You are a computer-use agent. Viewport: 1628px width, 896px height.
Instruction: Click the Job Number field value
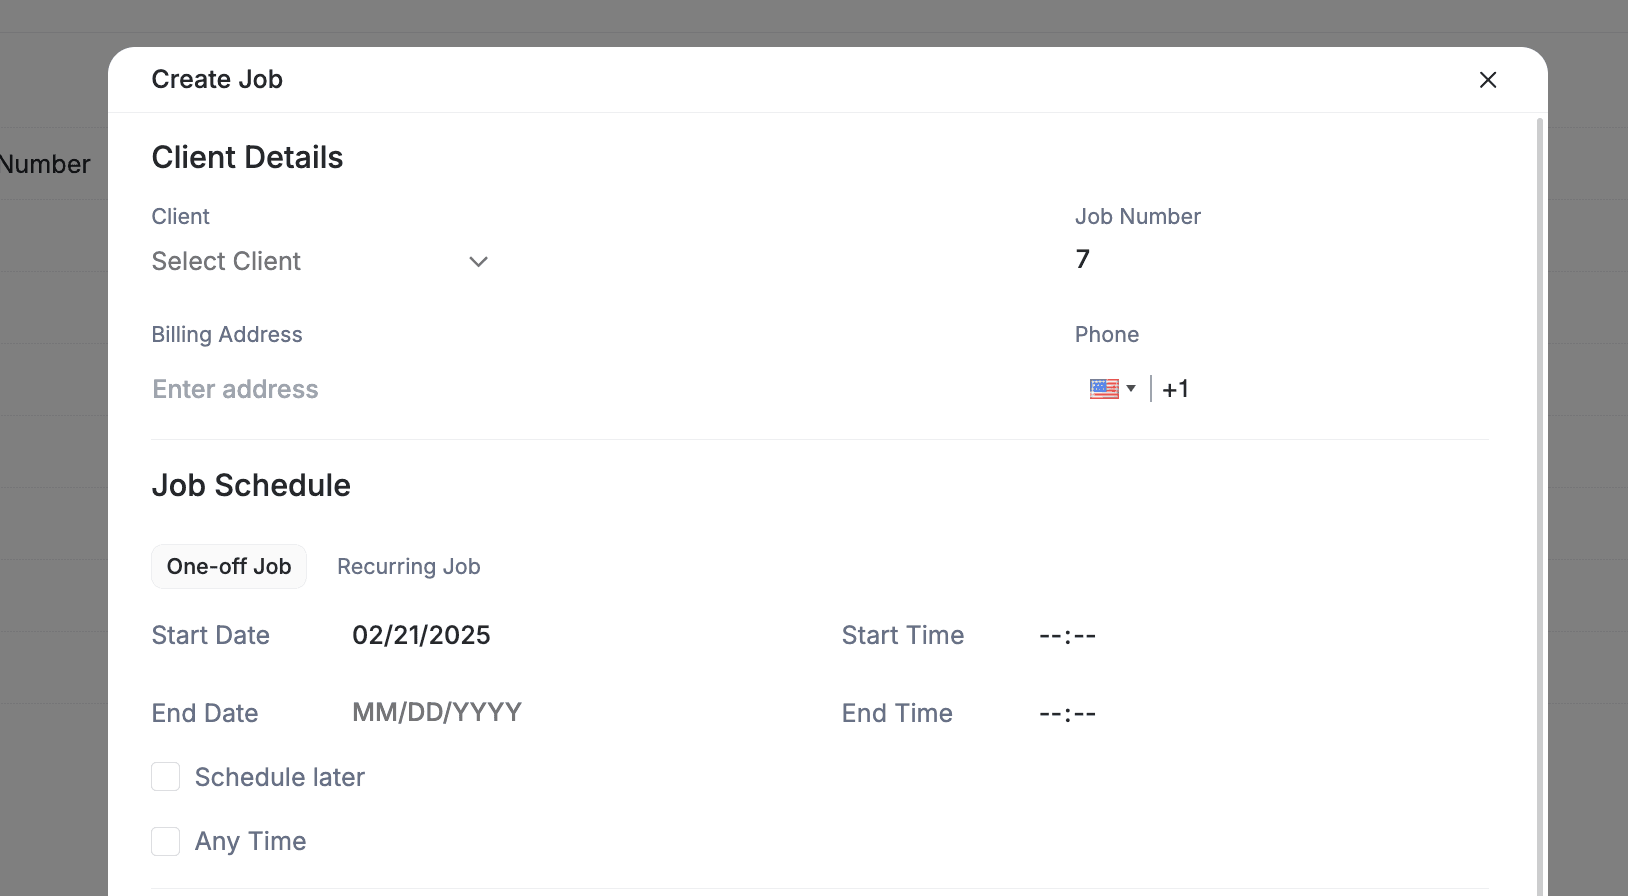(x=1083, y=260)
